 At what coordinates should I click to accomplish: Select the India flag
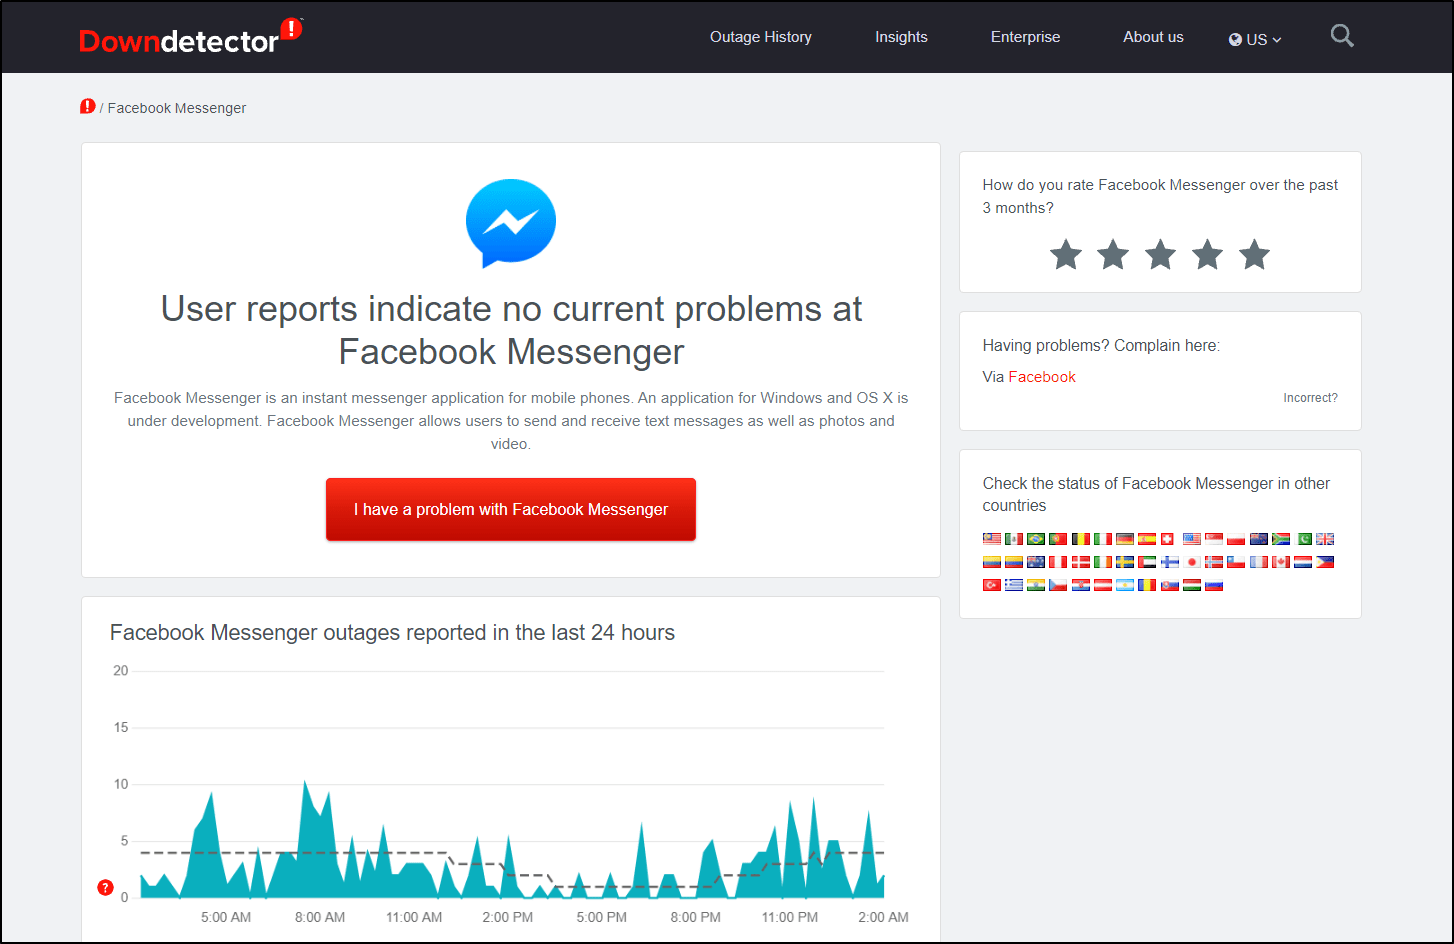(x=1036, y=585)
